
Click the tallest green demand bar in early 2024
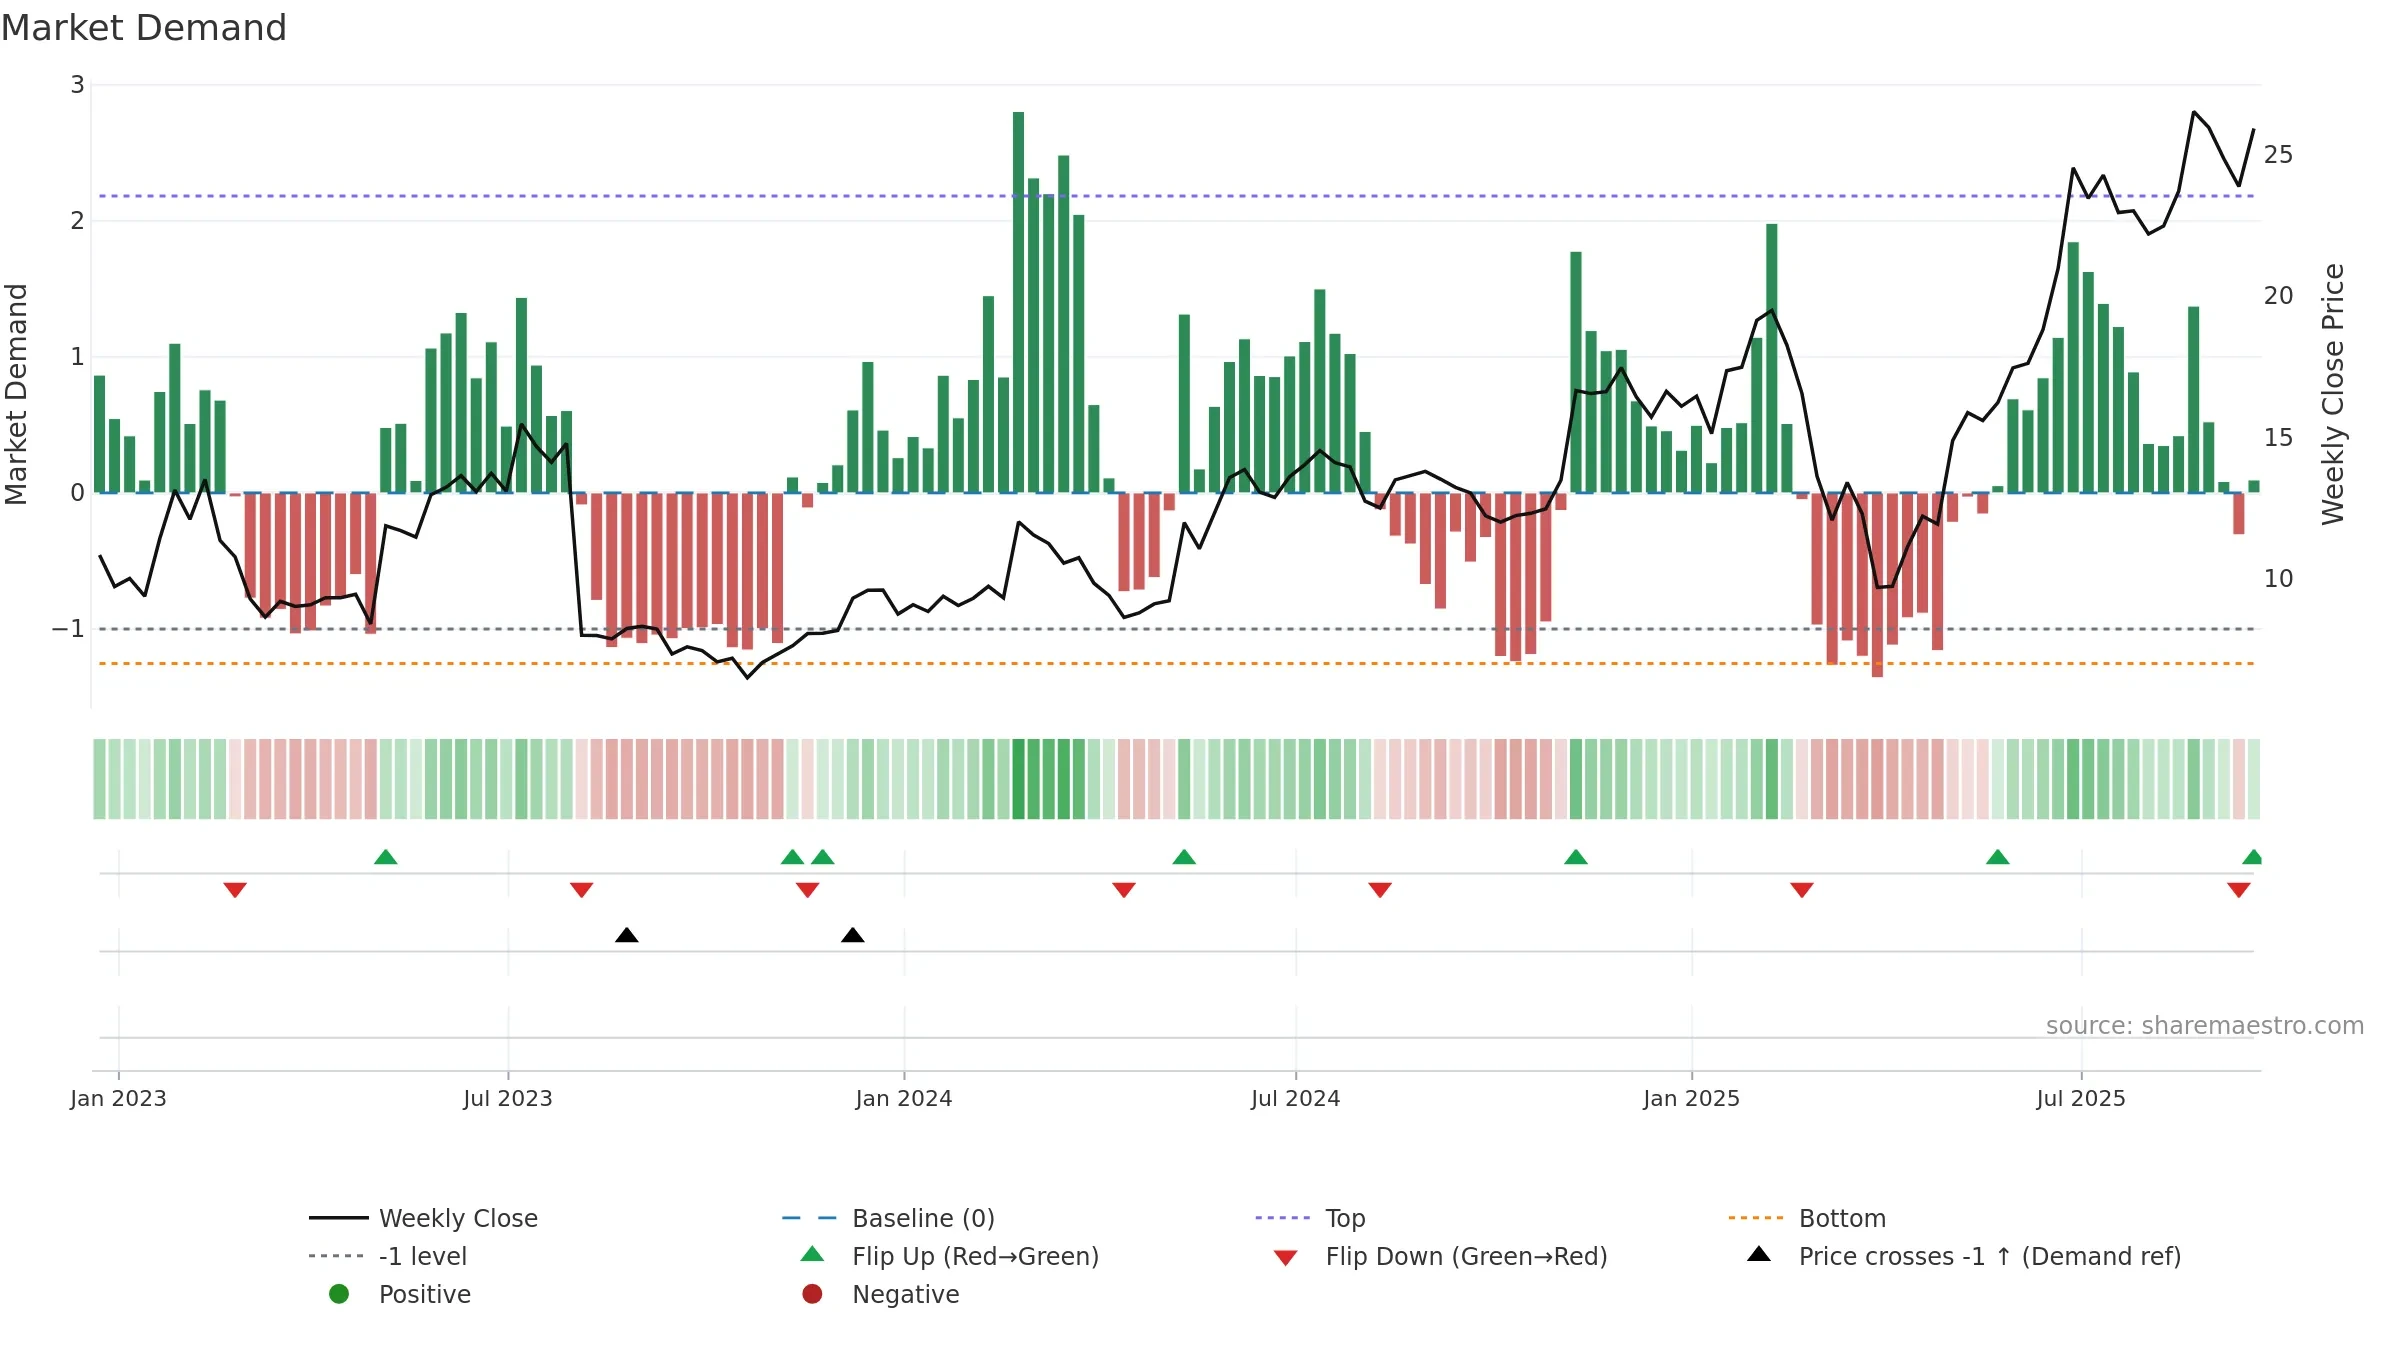coord(1018,302)
